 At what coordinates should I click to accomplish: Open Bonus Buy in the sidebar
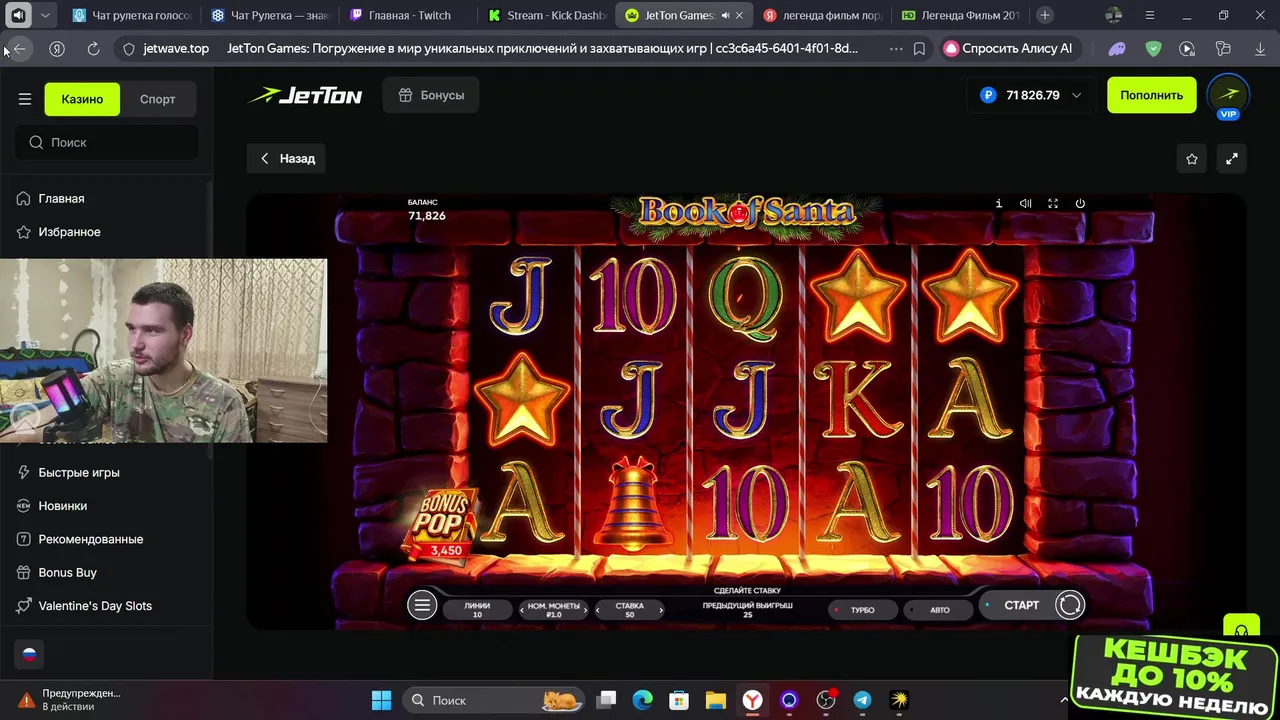click(67, 572)
